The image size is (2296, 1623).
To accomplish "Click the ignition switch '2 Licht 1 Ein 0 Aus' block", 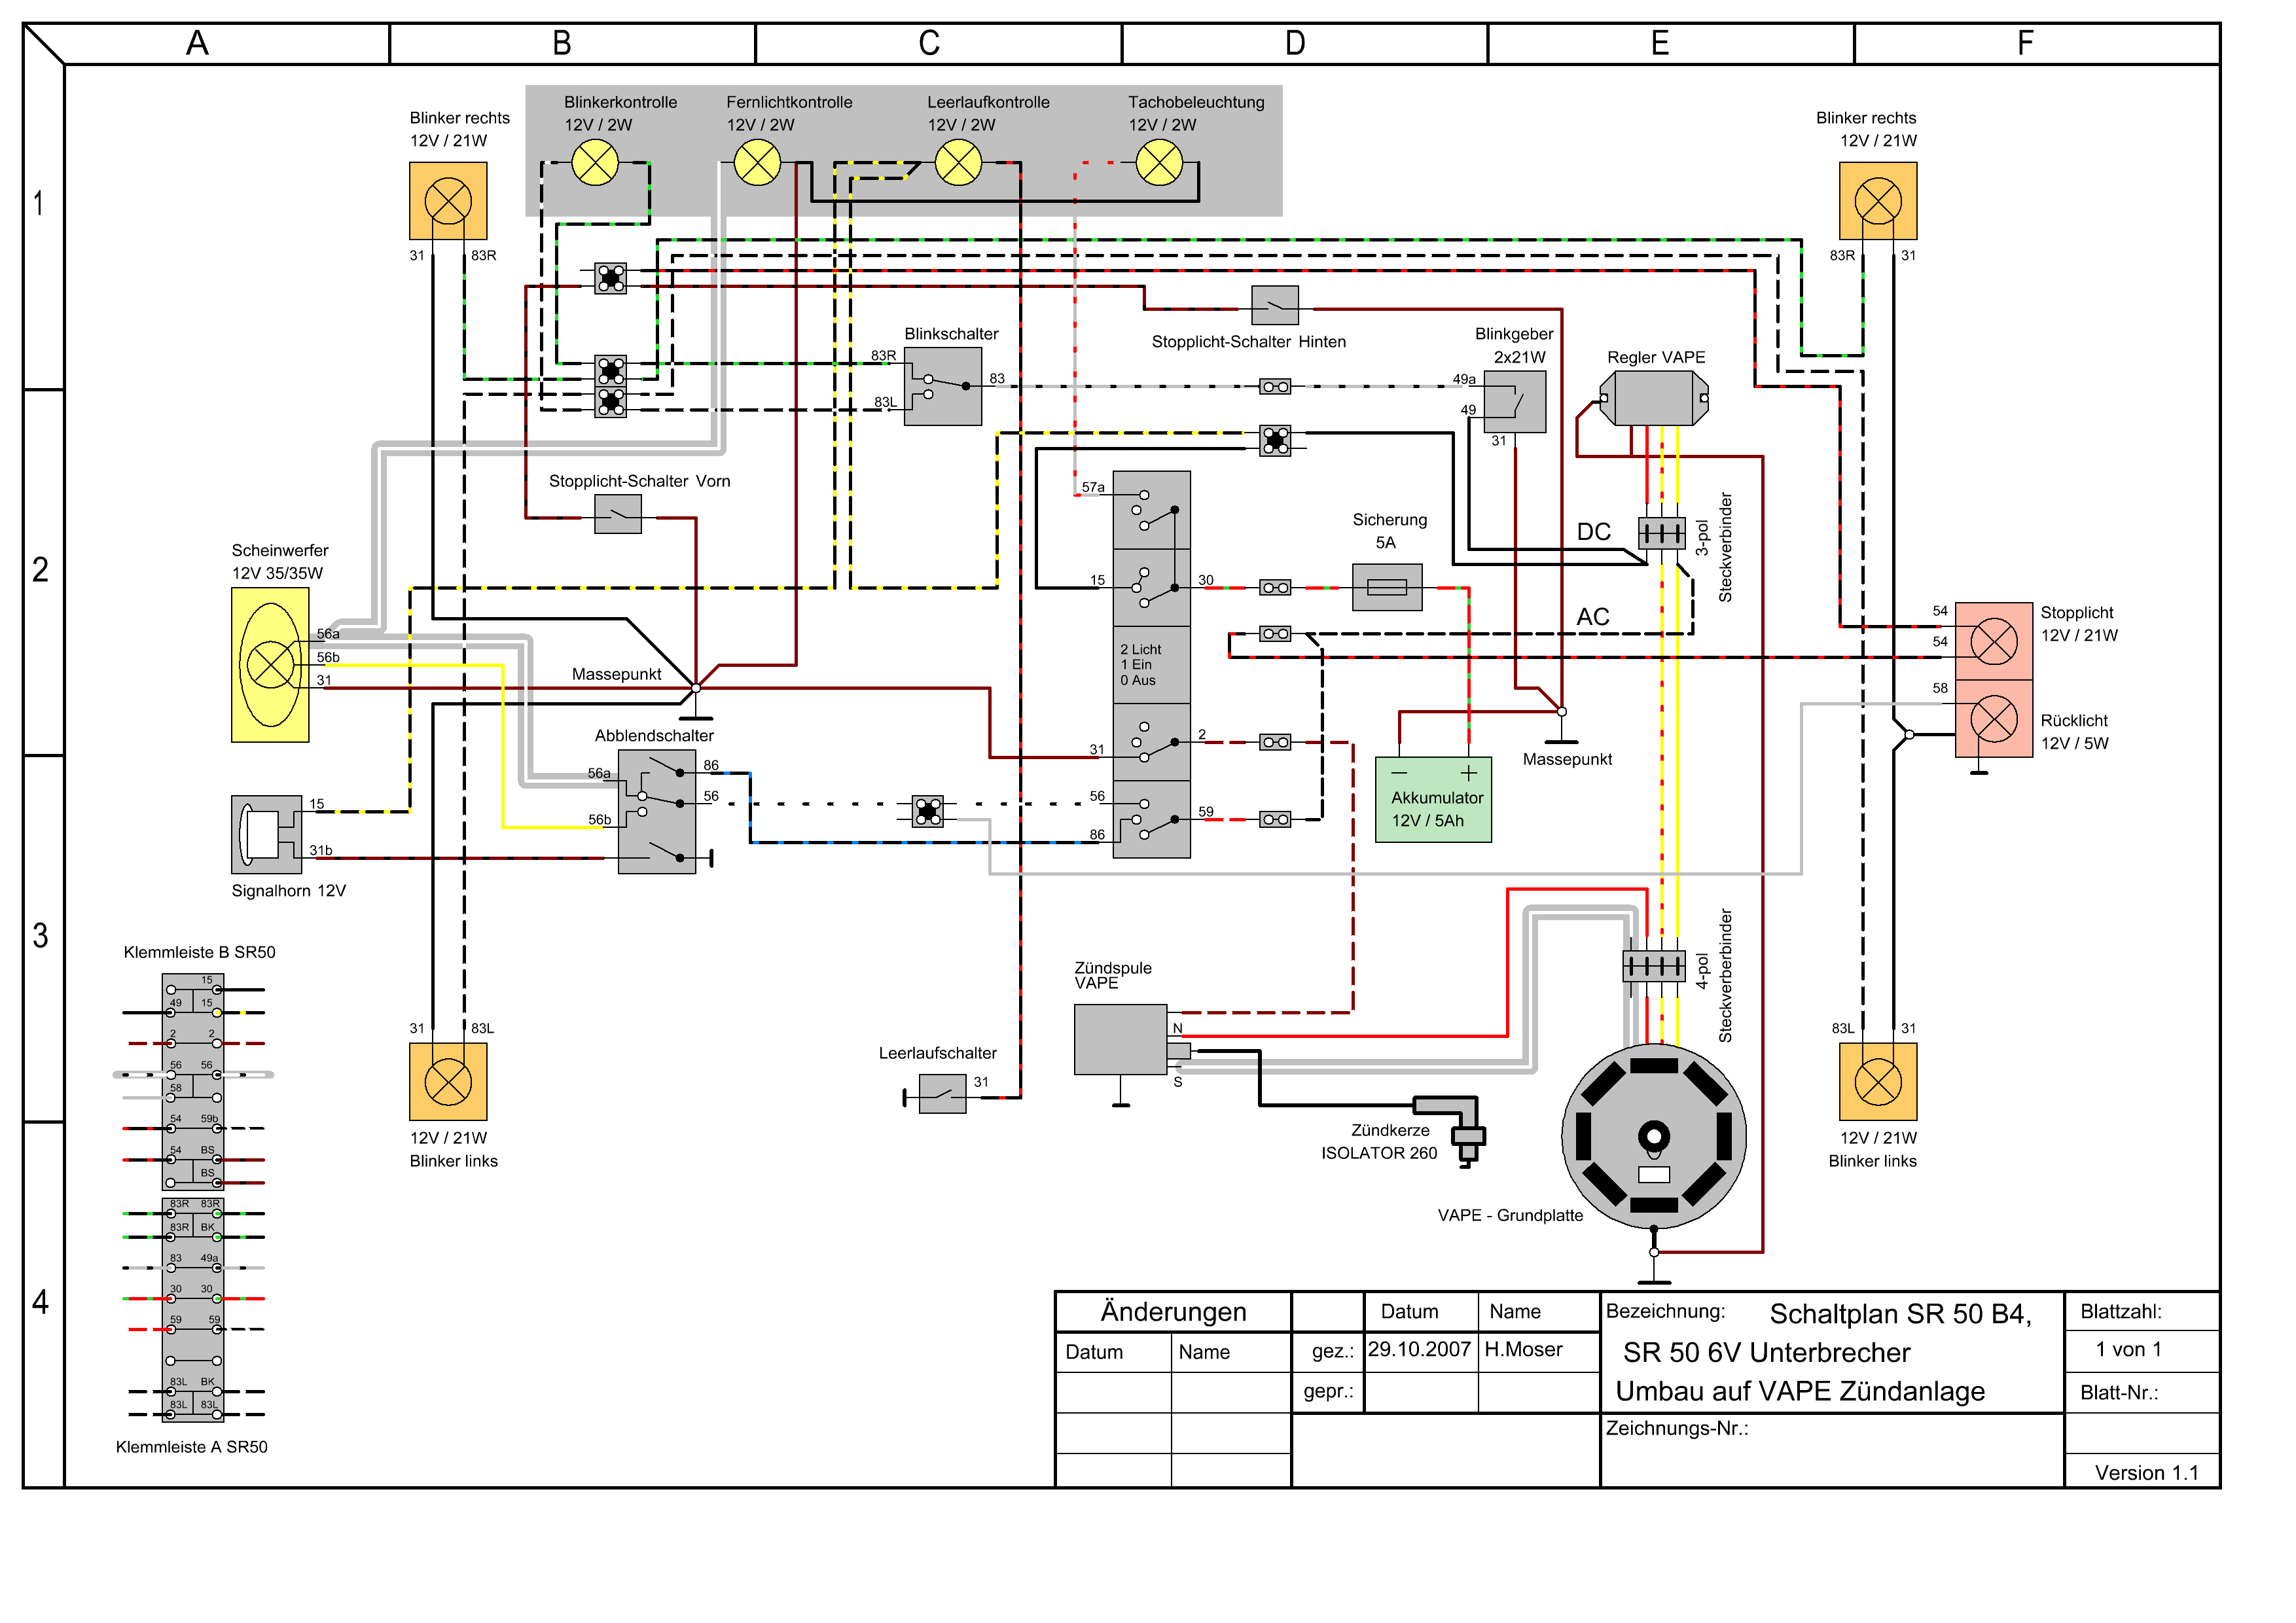I will tap(1152, 664).
